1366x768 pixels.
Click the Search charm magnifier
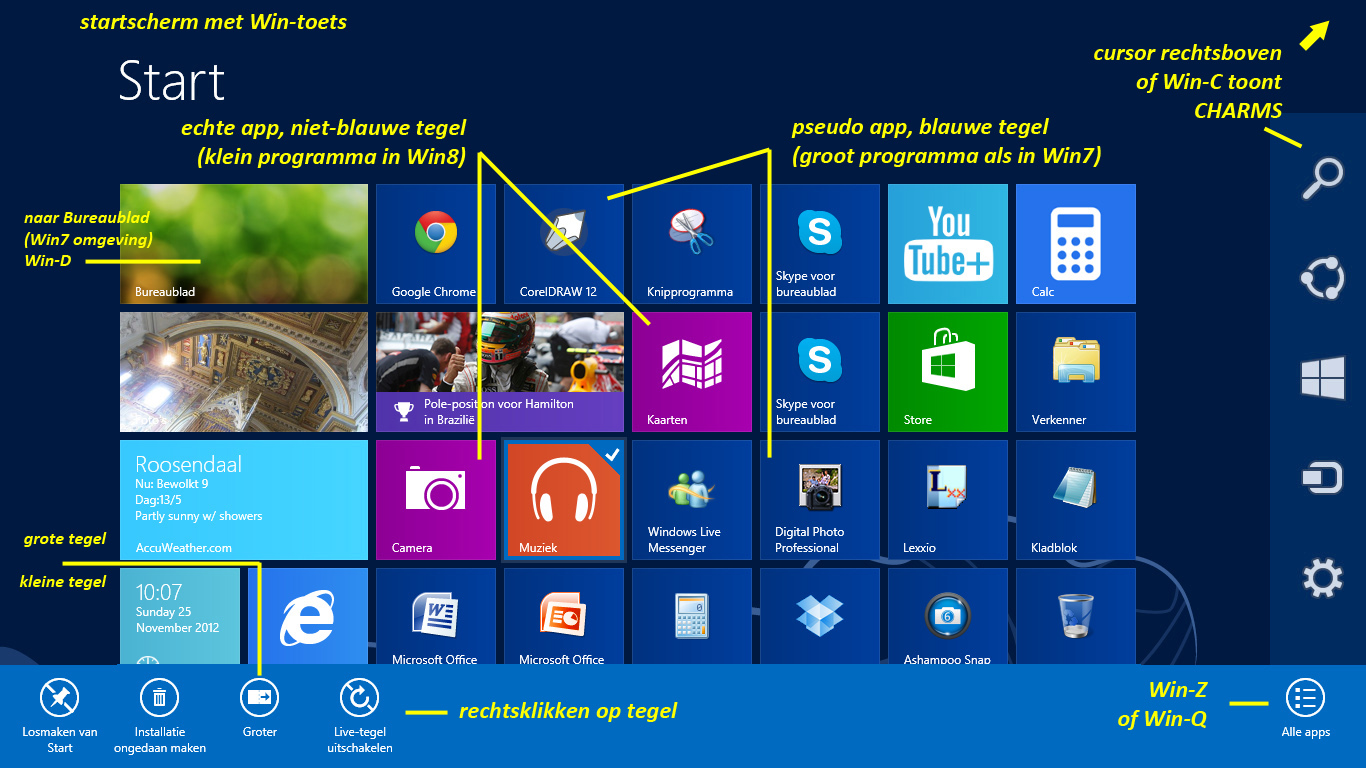[1322, 180]
